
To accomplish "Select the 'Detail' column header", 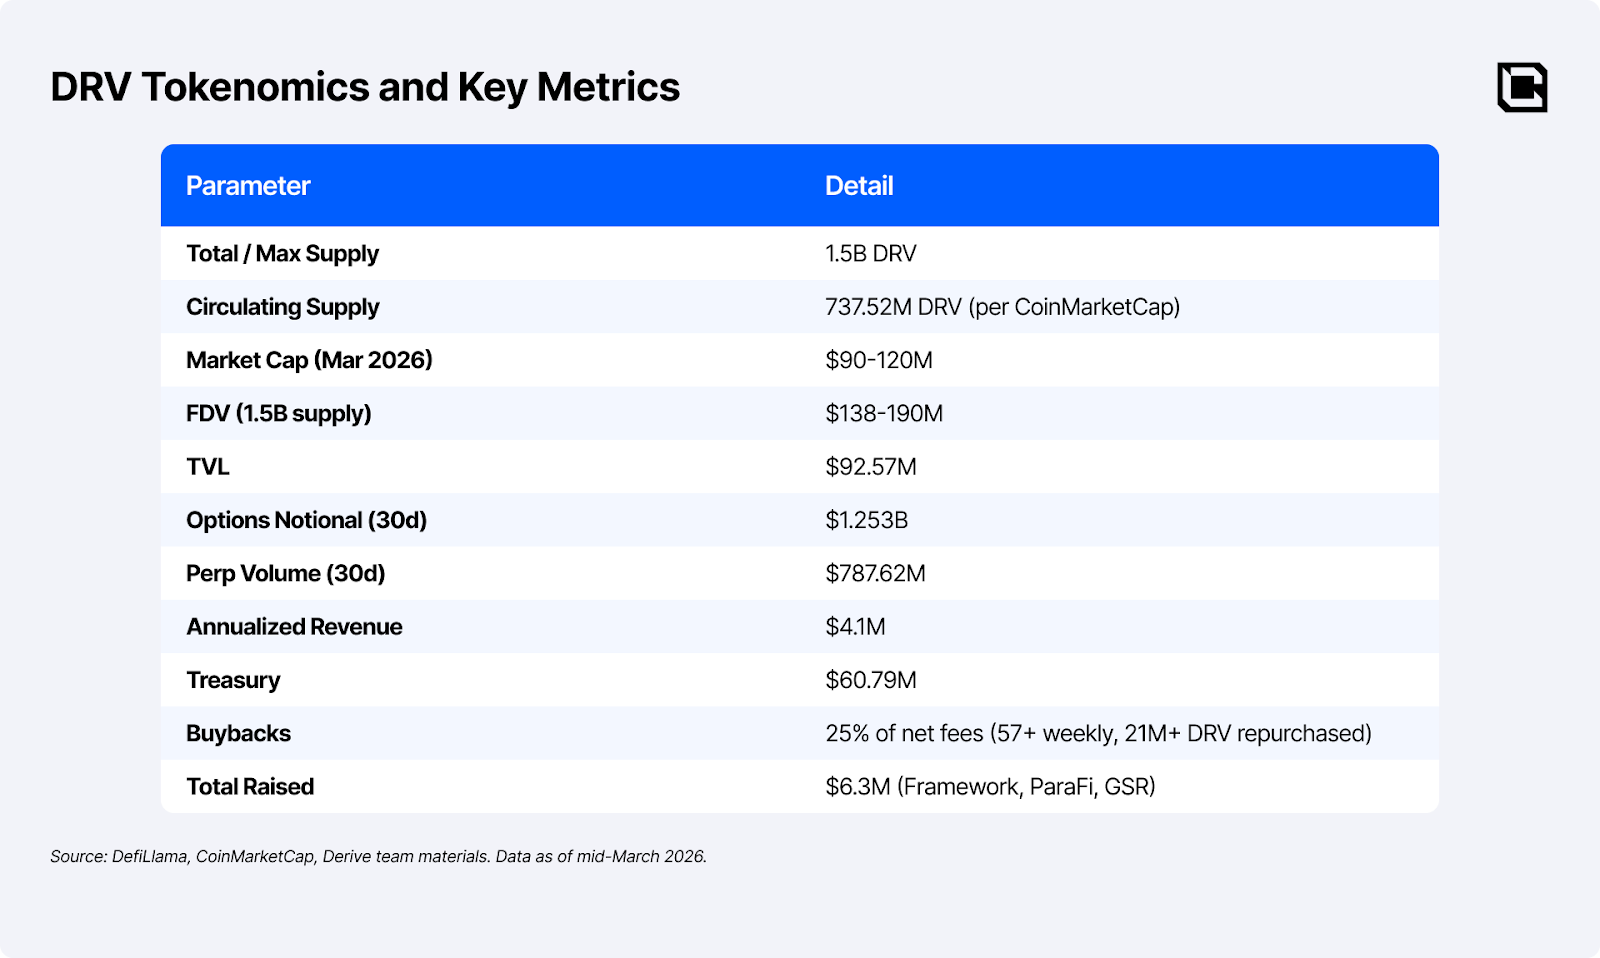I will [x=859, y=186].
